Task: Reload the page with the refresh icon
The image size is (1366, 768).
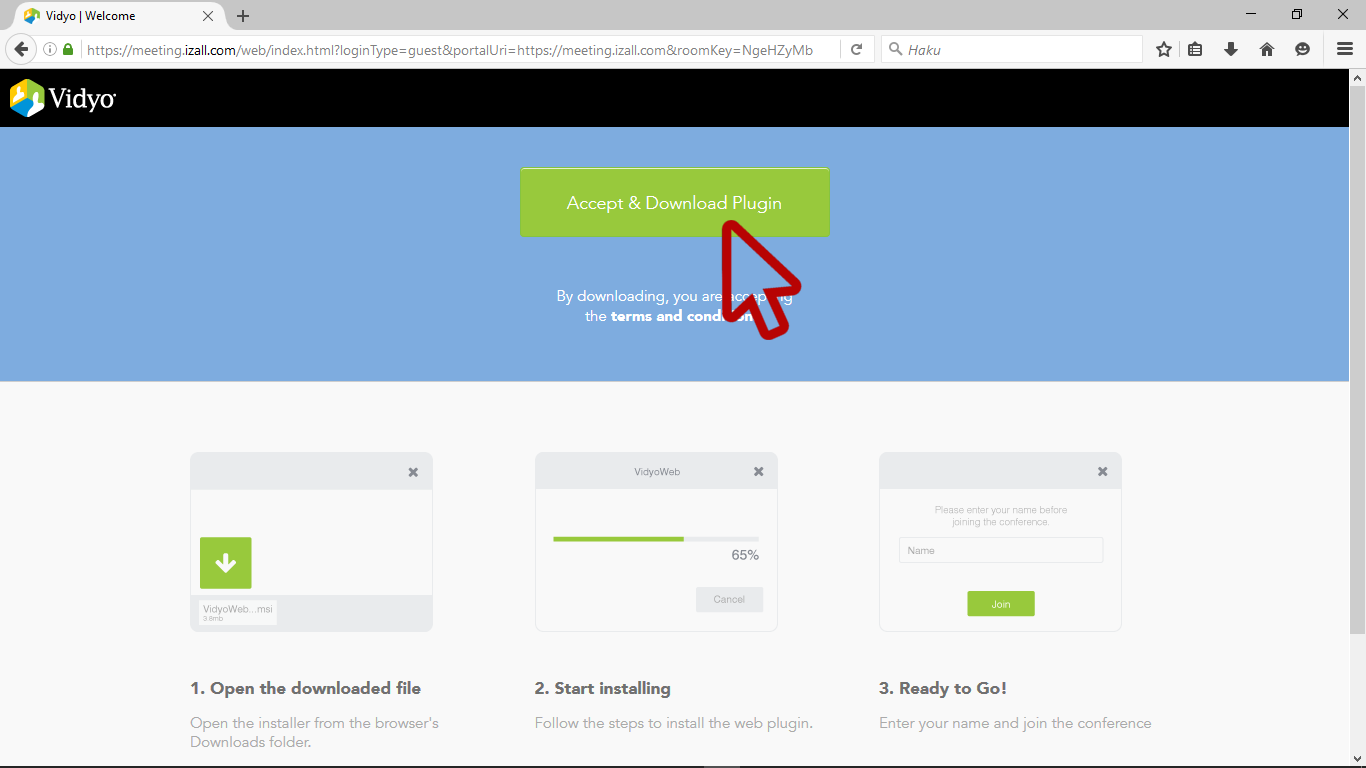Action: pos(857,49)
